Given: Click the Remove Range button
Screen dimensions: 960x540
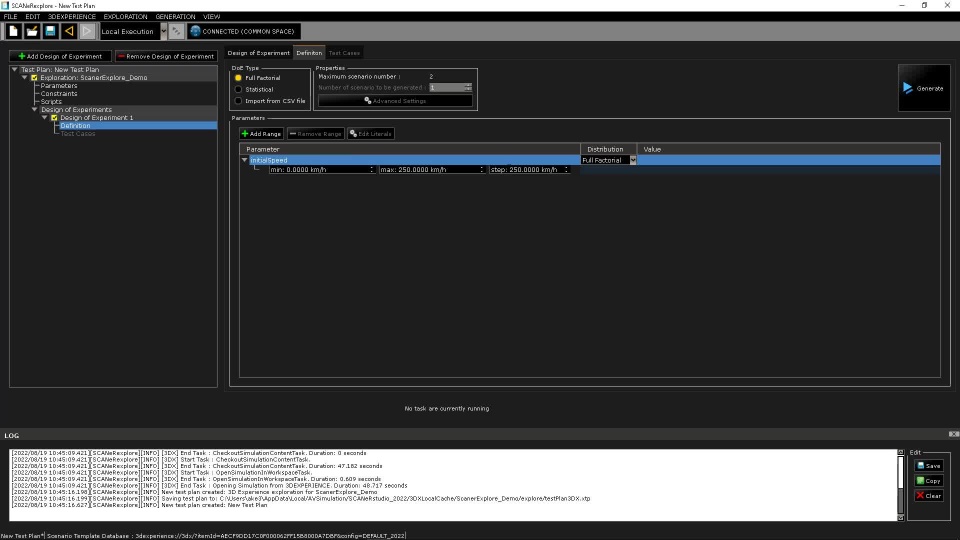Looking at the screenshot, I should pyautogui.click(x=316, y=133).
